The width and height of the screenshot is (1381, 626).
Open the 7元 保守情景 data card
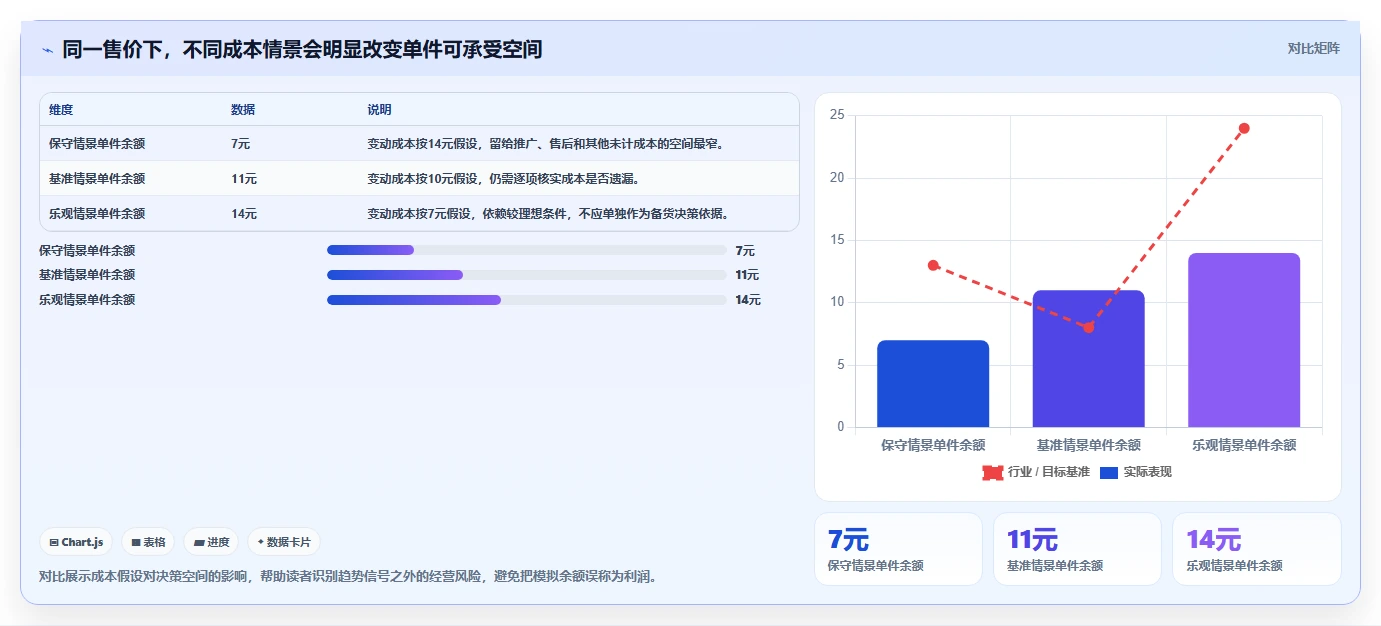point(899,549)
